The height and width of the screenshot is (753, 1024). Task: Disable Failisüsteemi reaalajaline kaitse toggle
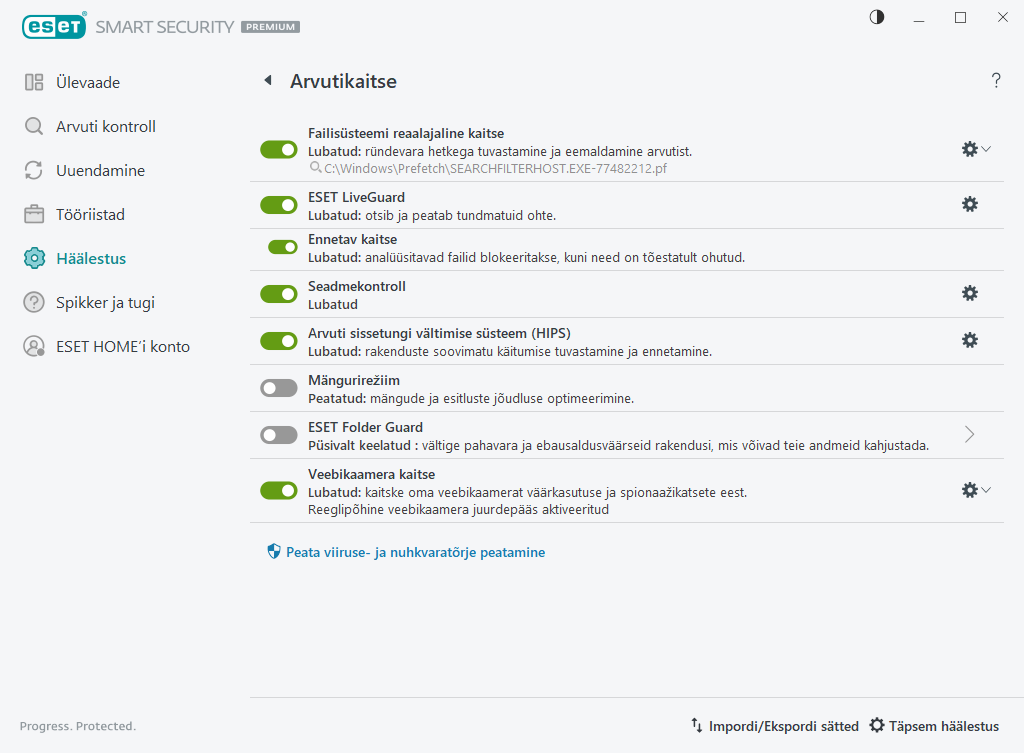click(279, 149)
